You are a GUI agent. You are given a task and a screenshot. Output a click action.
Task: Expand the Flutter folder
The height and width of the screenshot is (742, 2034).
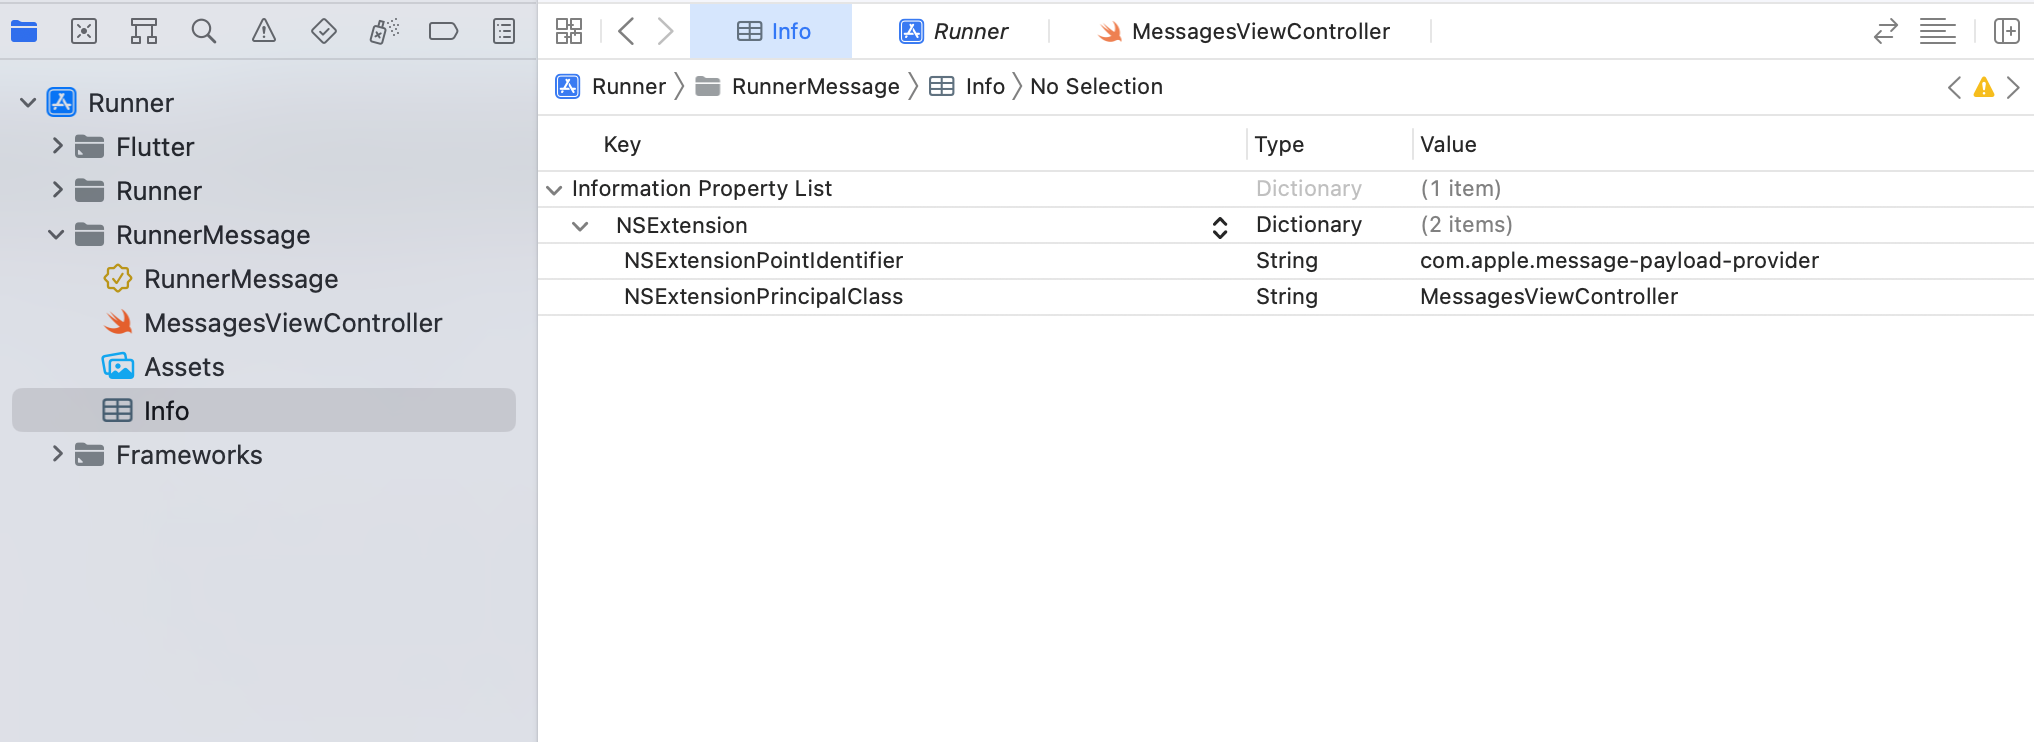click(57, 147)
